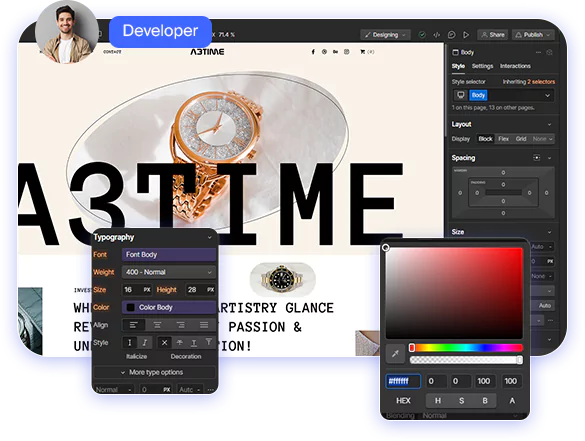Screen dimensions: 585x441
Task: Click inside the red saturation color field
Action: (x=454, y=293)
